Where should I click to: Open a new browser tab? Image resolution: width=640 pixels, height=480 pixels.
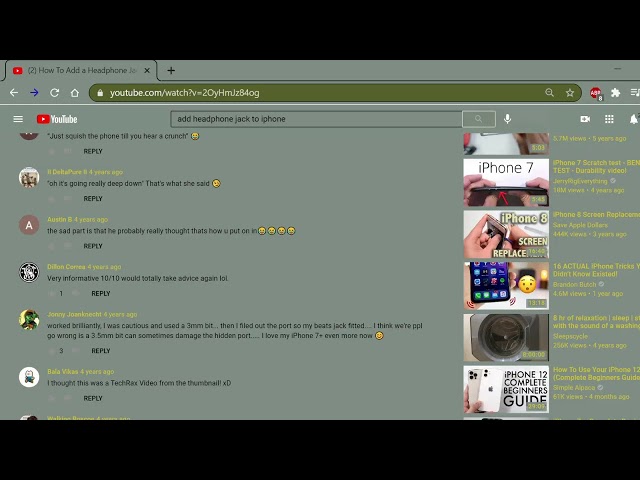171,71
